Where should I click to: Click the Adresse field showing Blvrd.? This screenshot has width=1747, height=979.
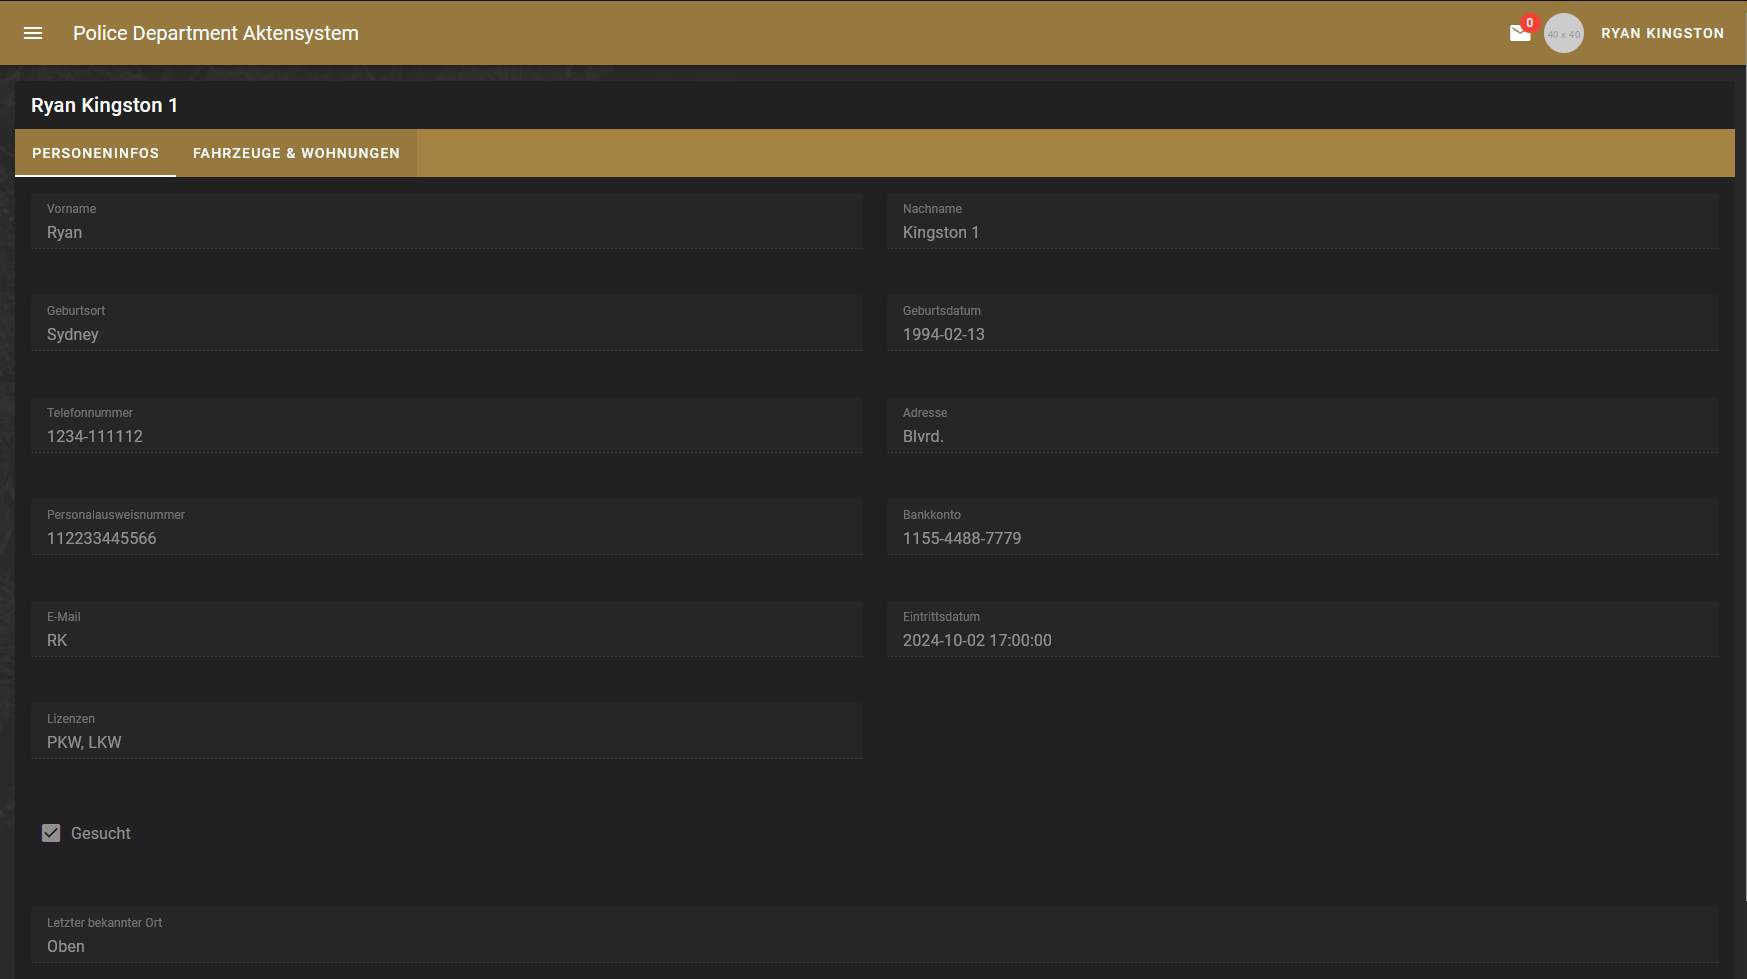pos(1303,425)
